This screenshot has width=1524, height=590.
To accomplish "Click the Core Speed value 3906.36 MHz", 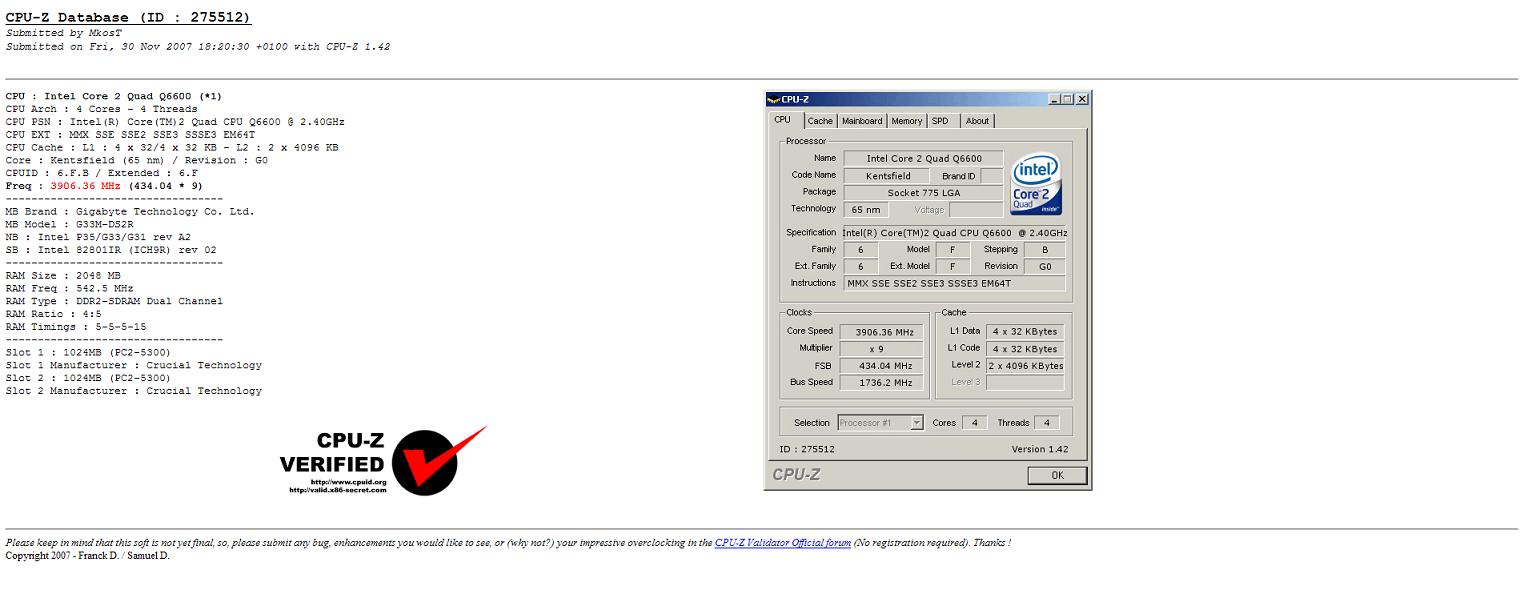I will coord(880,332).
